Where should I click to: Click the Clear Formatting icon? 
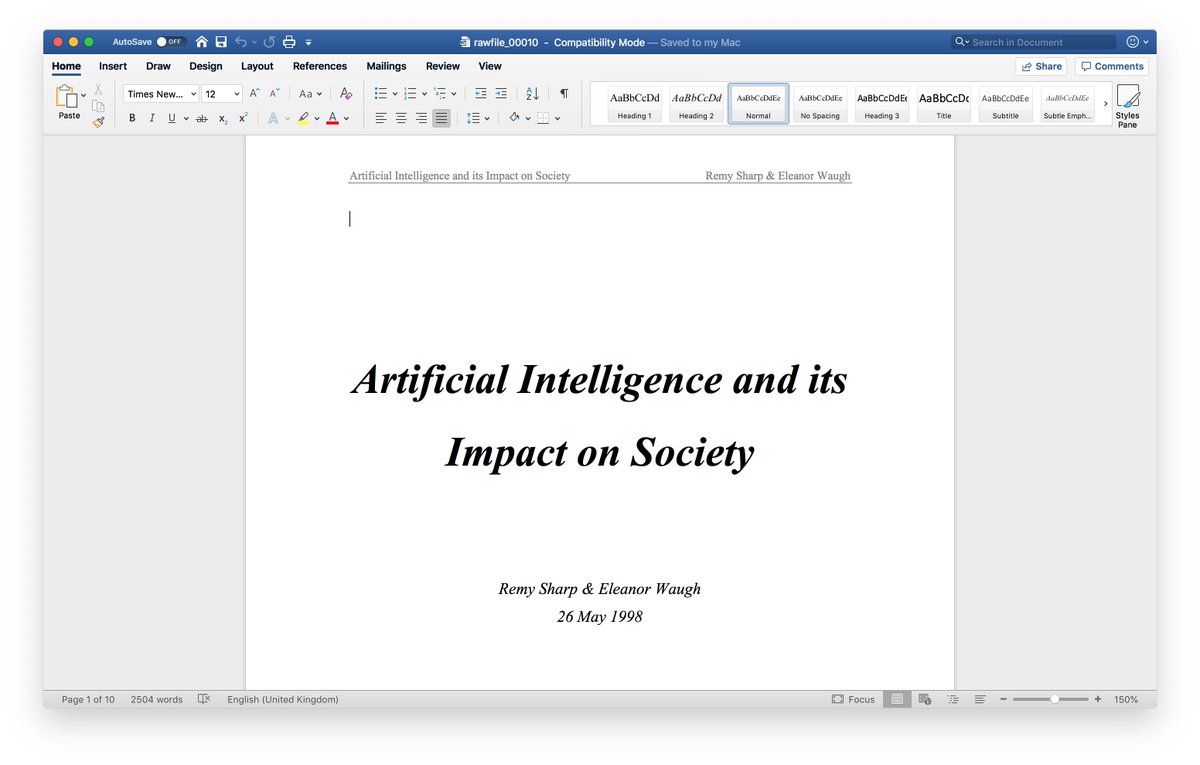346,94
